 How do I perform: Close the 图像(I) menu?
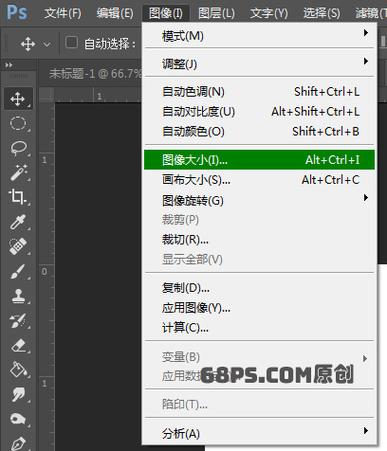pyautogui.click(x=166, y=13)
